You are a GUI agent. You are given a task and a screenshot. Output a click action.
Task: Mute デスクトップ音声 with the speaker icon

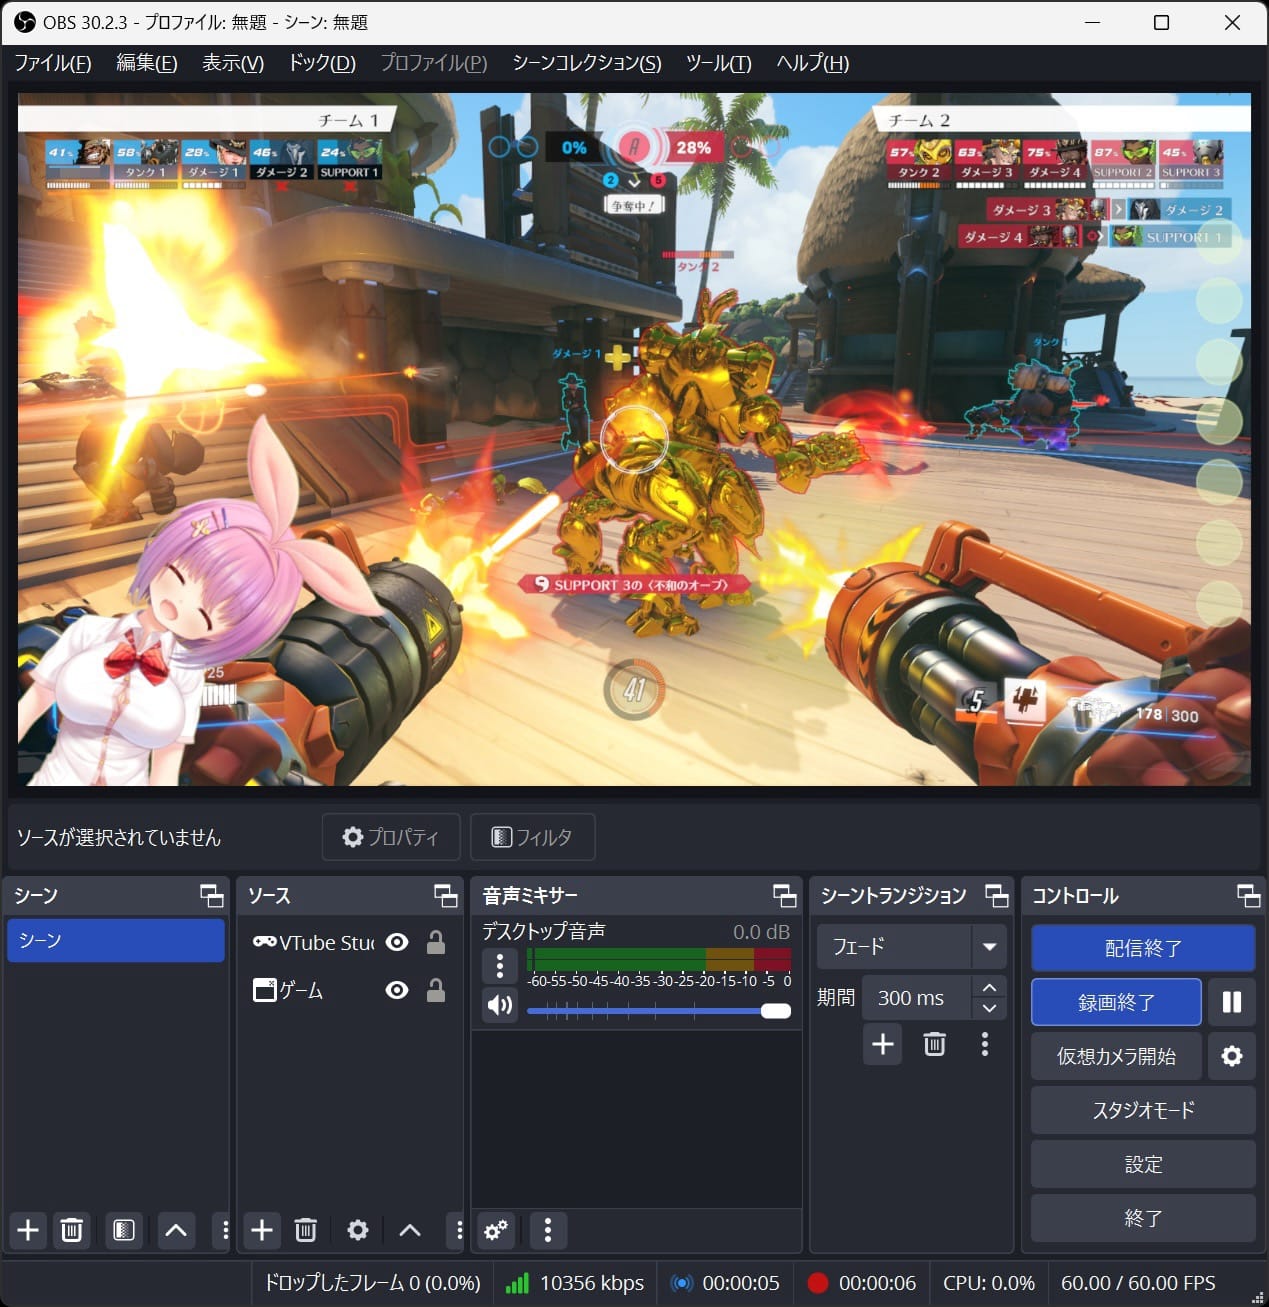(500, 1005)
